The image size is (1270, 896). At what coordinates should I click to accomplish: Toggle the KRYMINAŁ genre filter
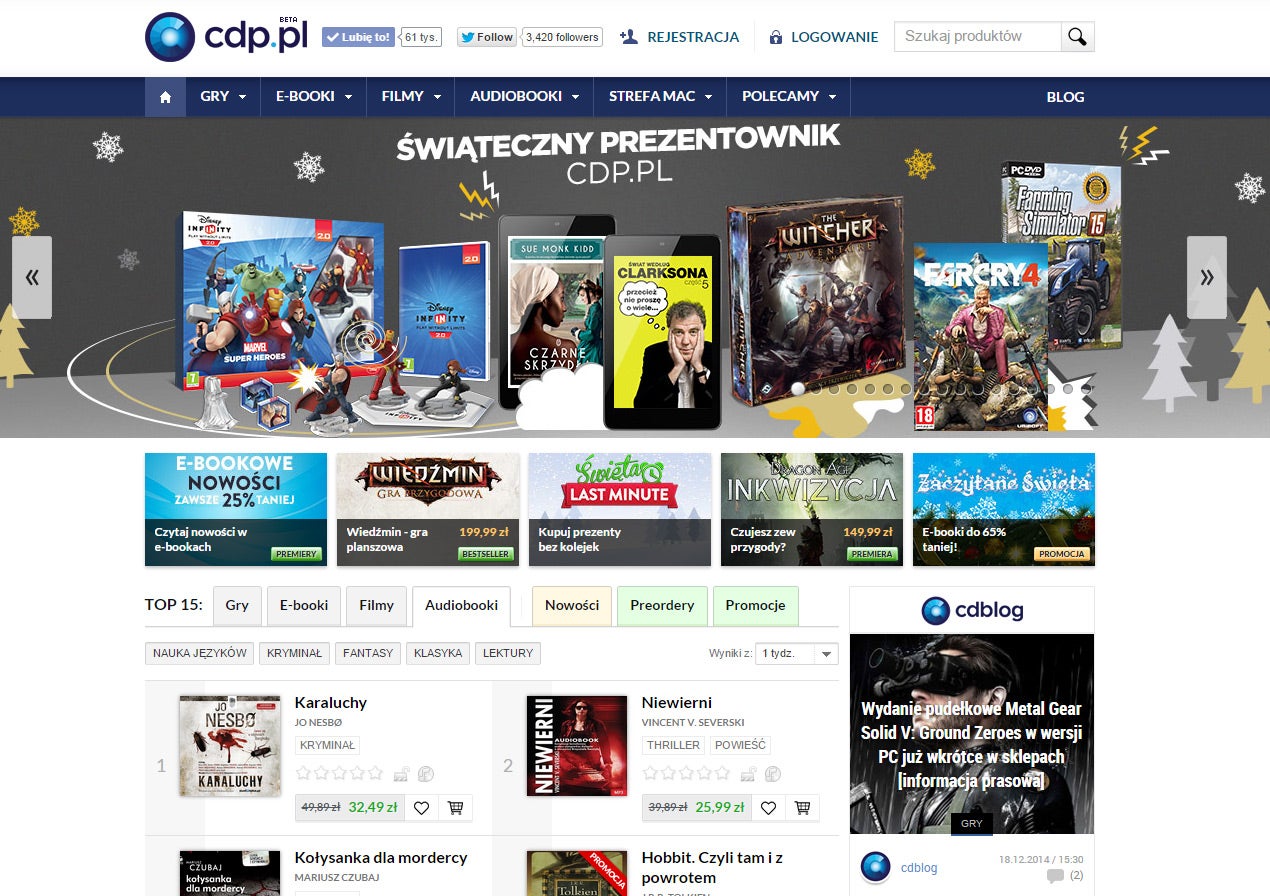(294, 653)
